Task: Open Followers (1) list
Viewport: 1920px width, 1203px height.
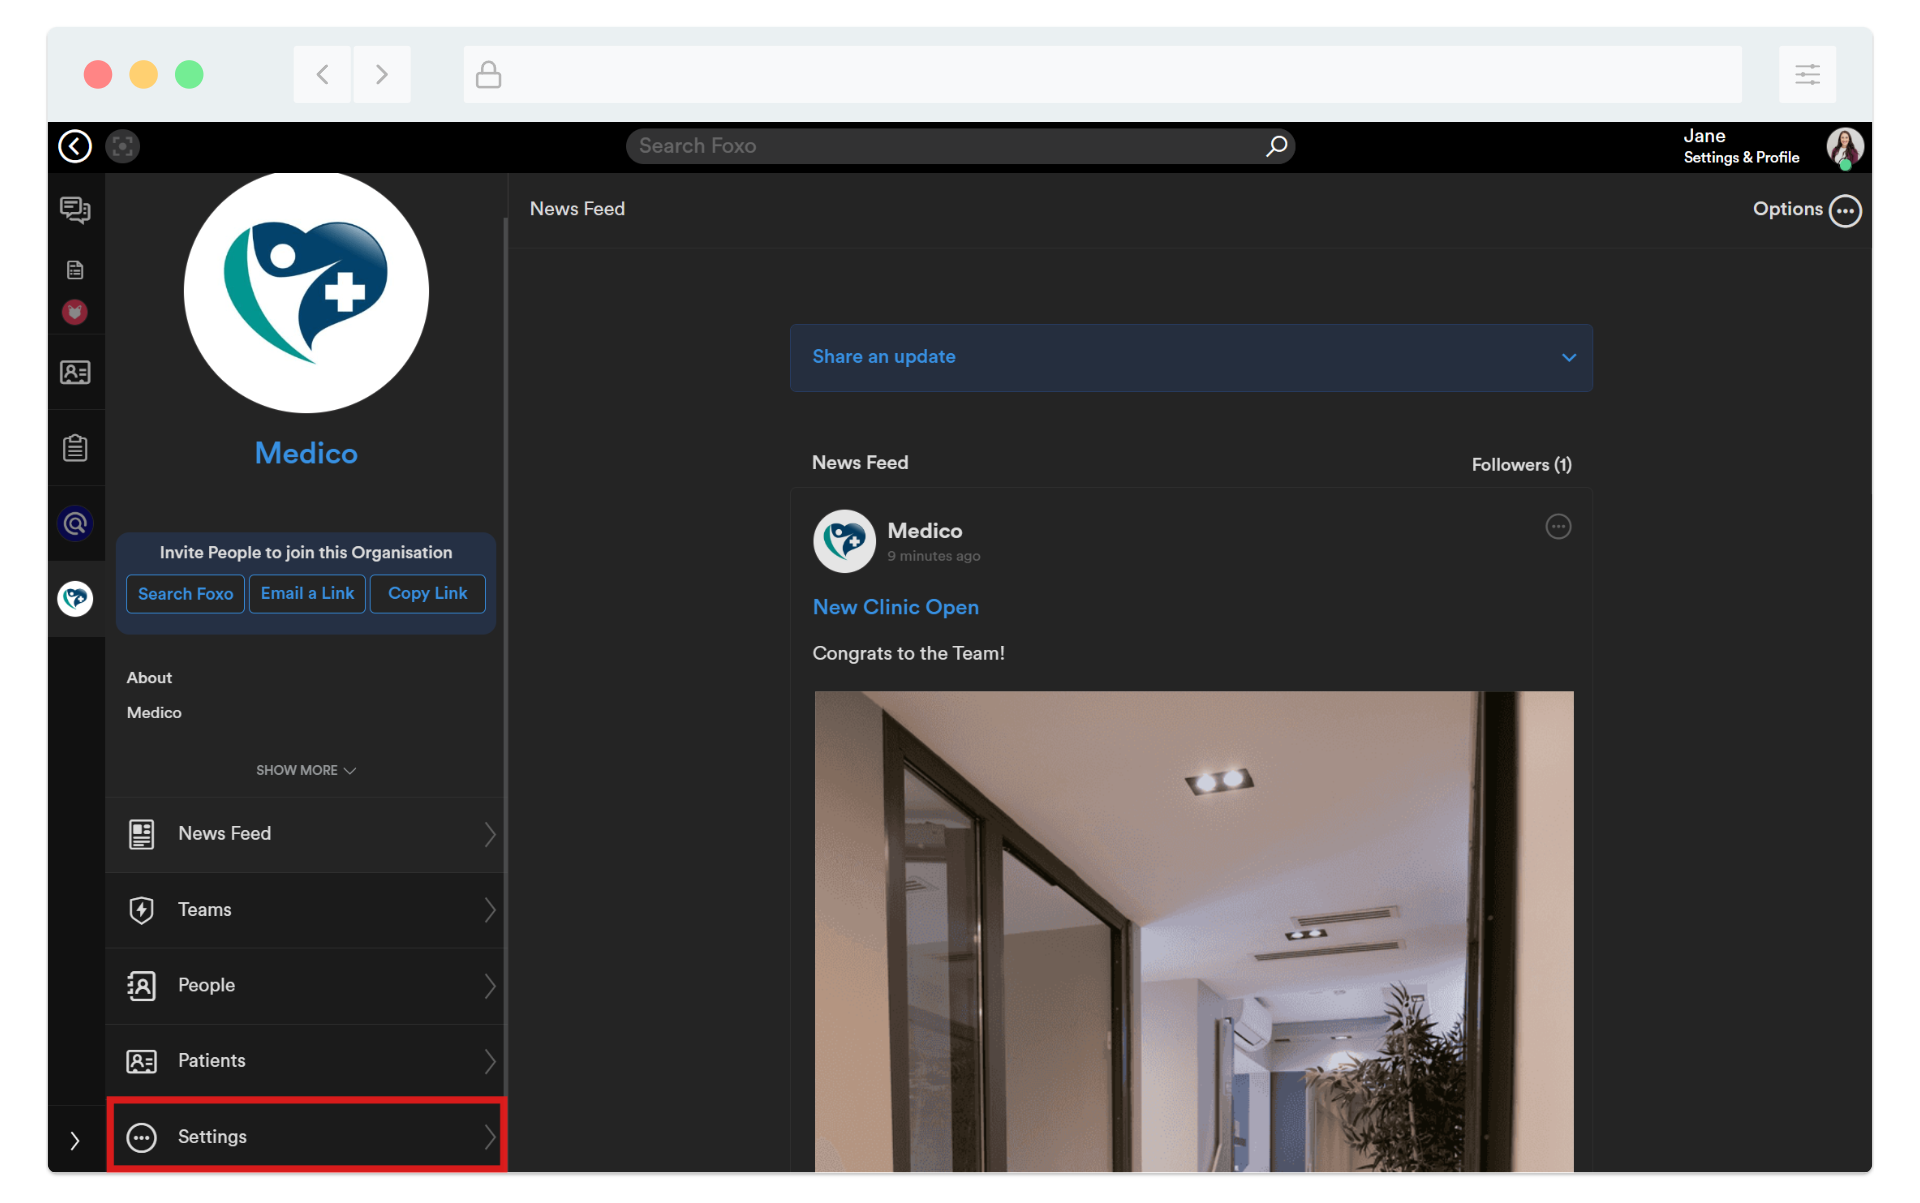Action: coord(1521,465)
